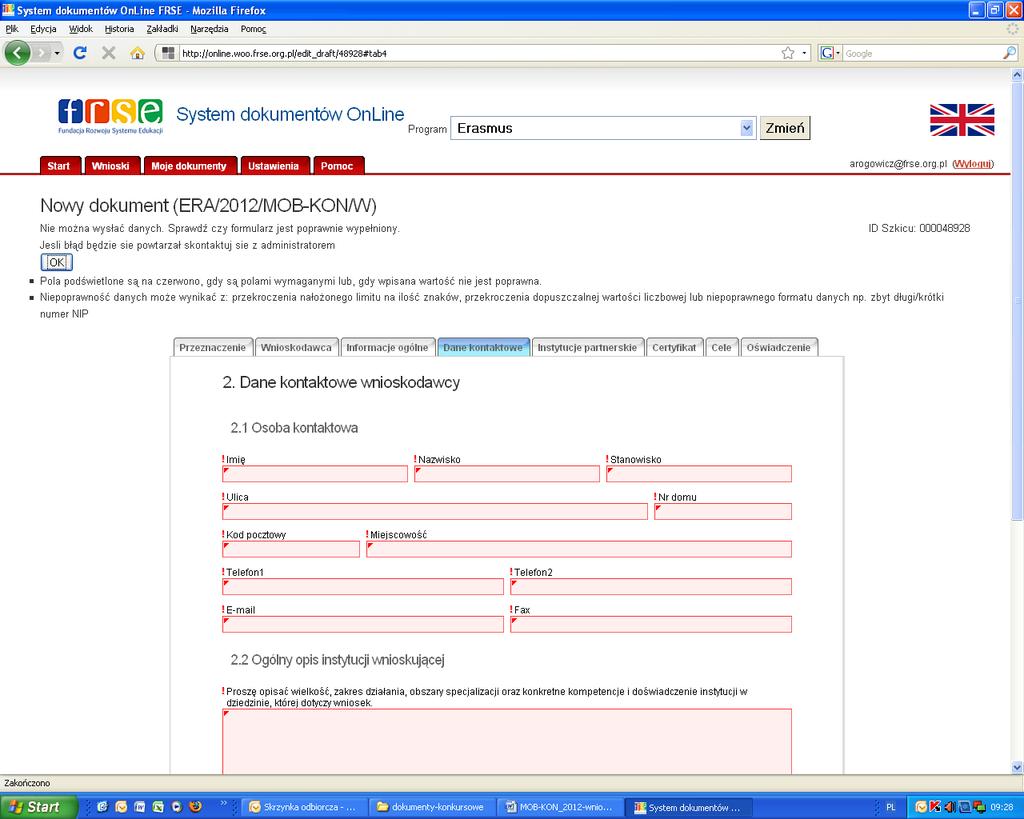The height and width of the screenshot is (819, 1024).
Task: Switch to the MOB-KON_2012 Word document
Action: tap(560, 807)
